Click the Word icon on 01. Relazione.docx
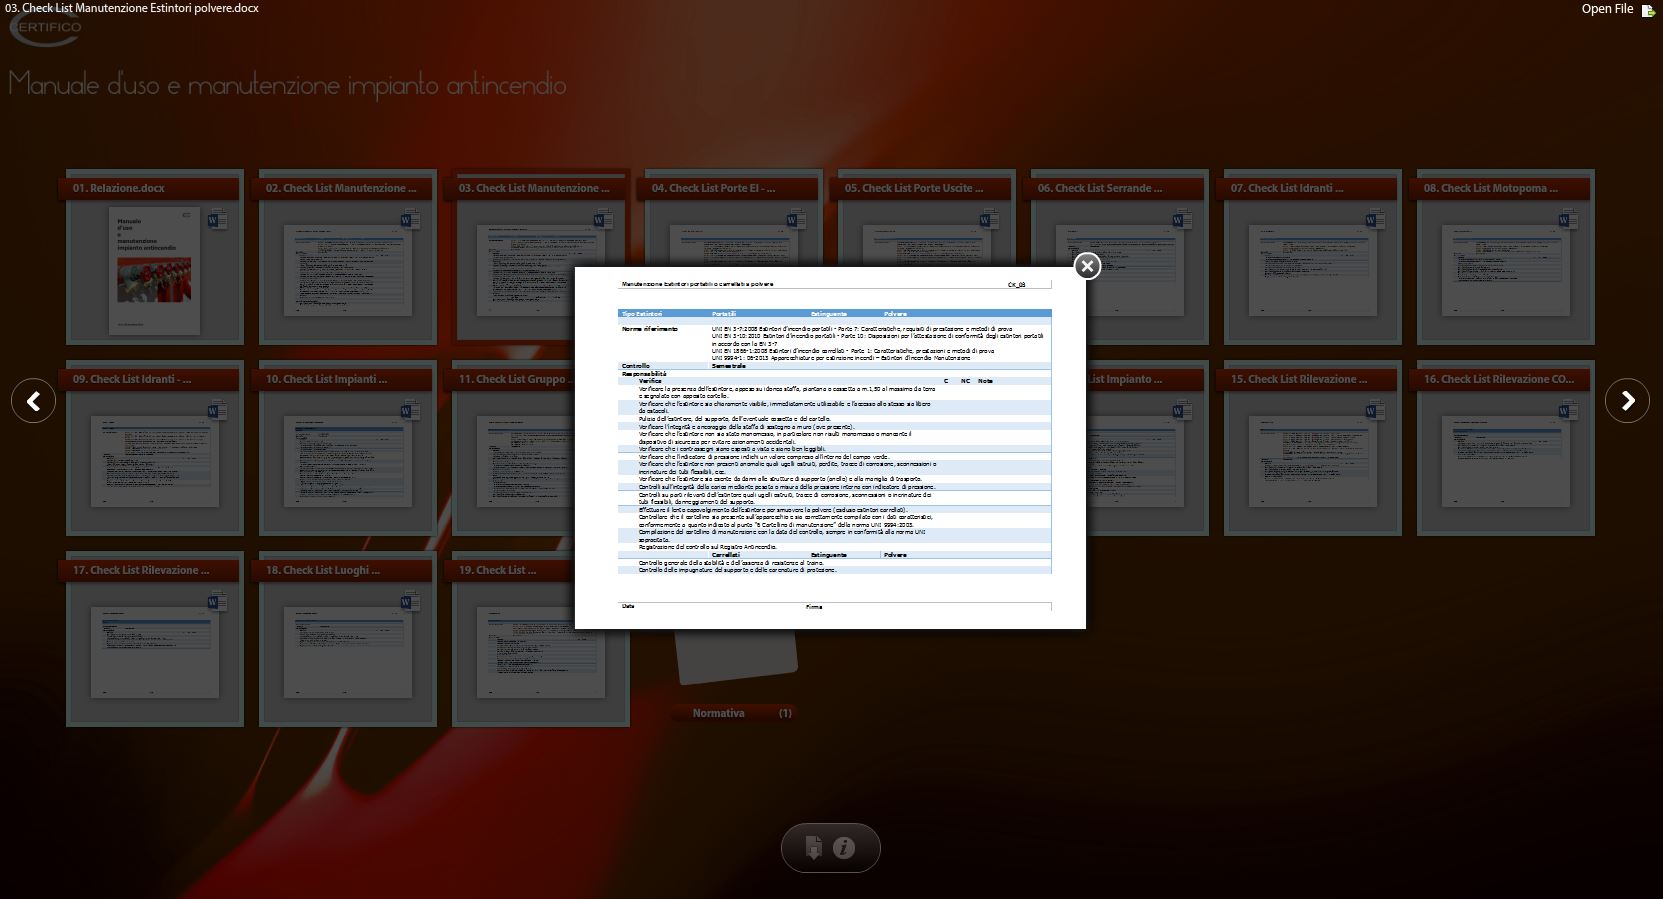 point(217,220)
